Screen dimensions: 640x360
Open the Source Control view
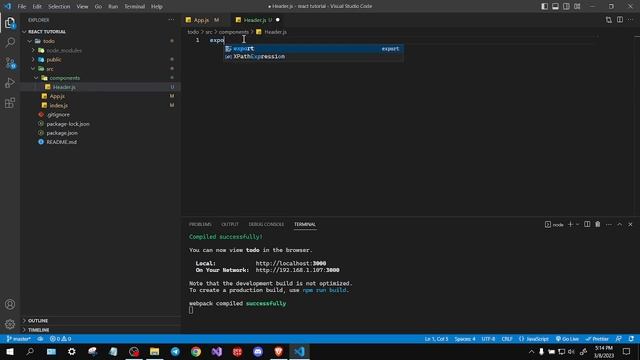click(10, 63)
